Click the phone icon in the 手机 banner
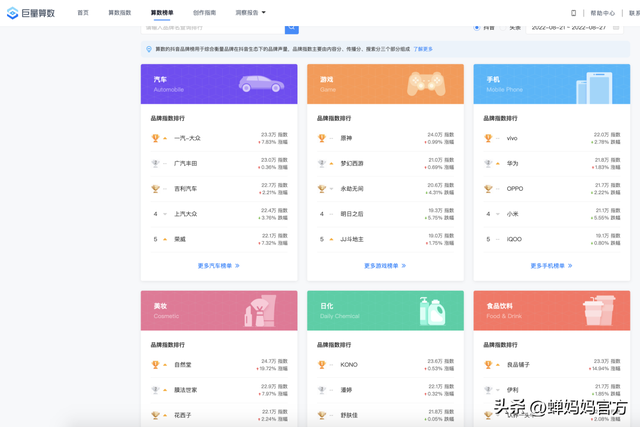The height and width of the screenshot is (427, 640). [594, 88]
